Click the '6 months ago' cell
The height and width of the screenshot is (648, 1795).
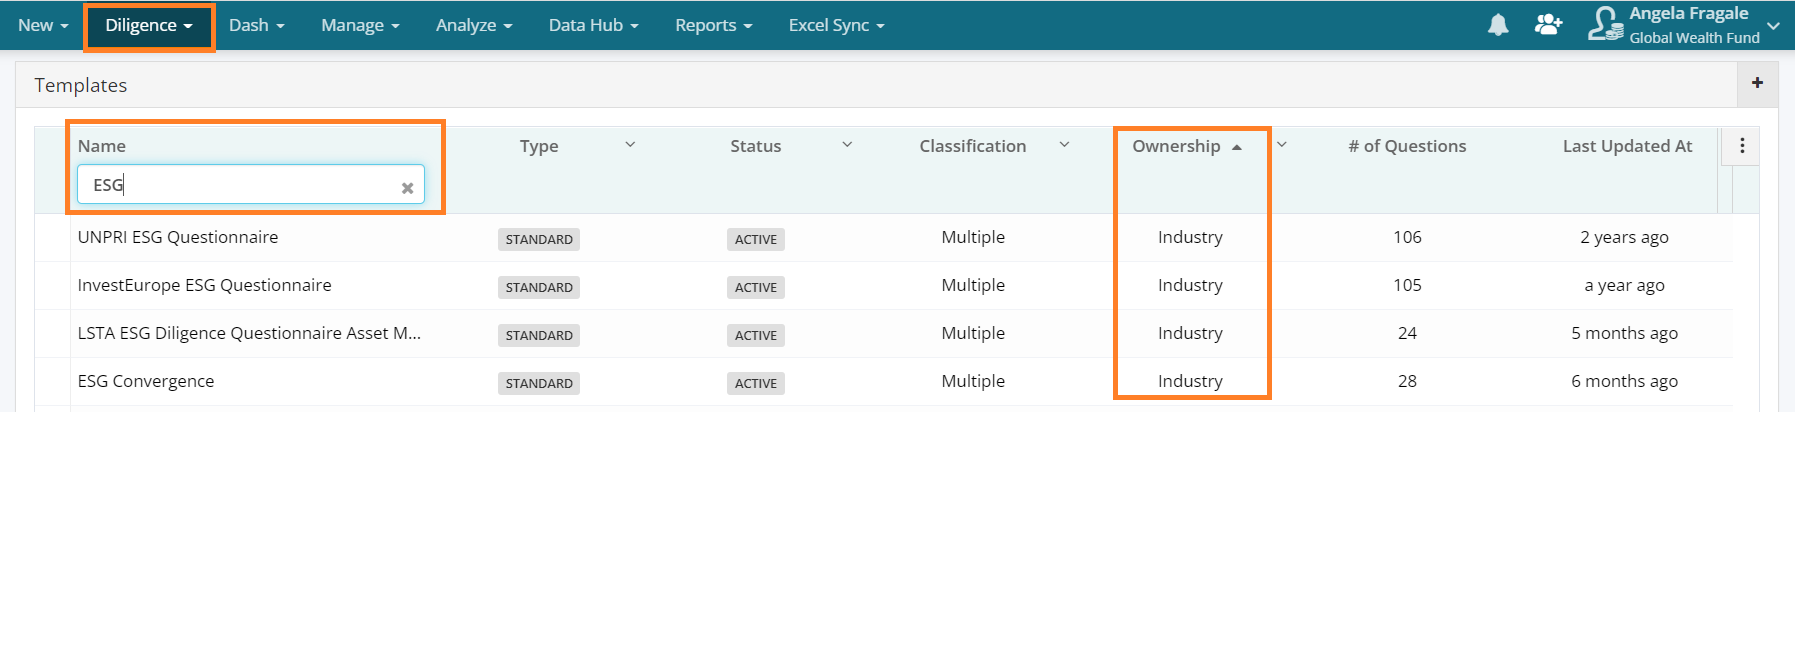pos(1624,381)
